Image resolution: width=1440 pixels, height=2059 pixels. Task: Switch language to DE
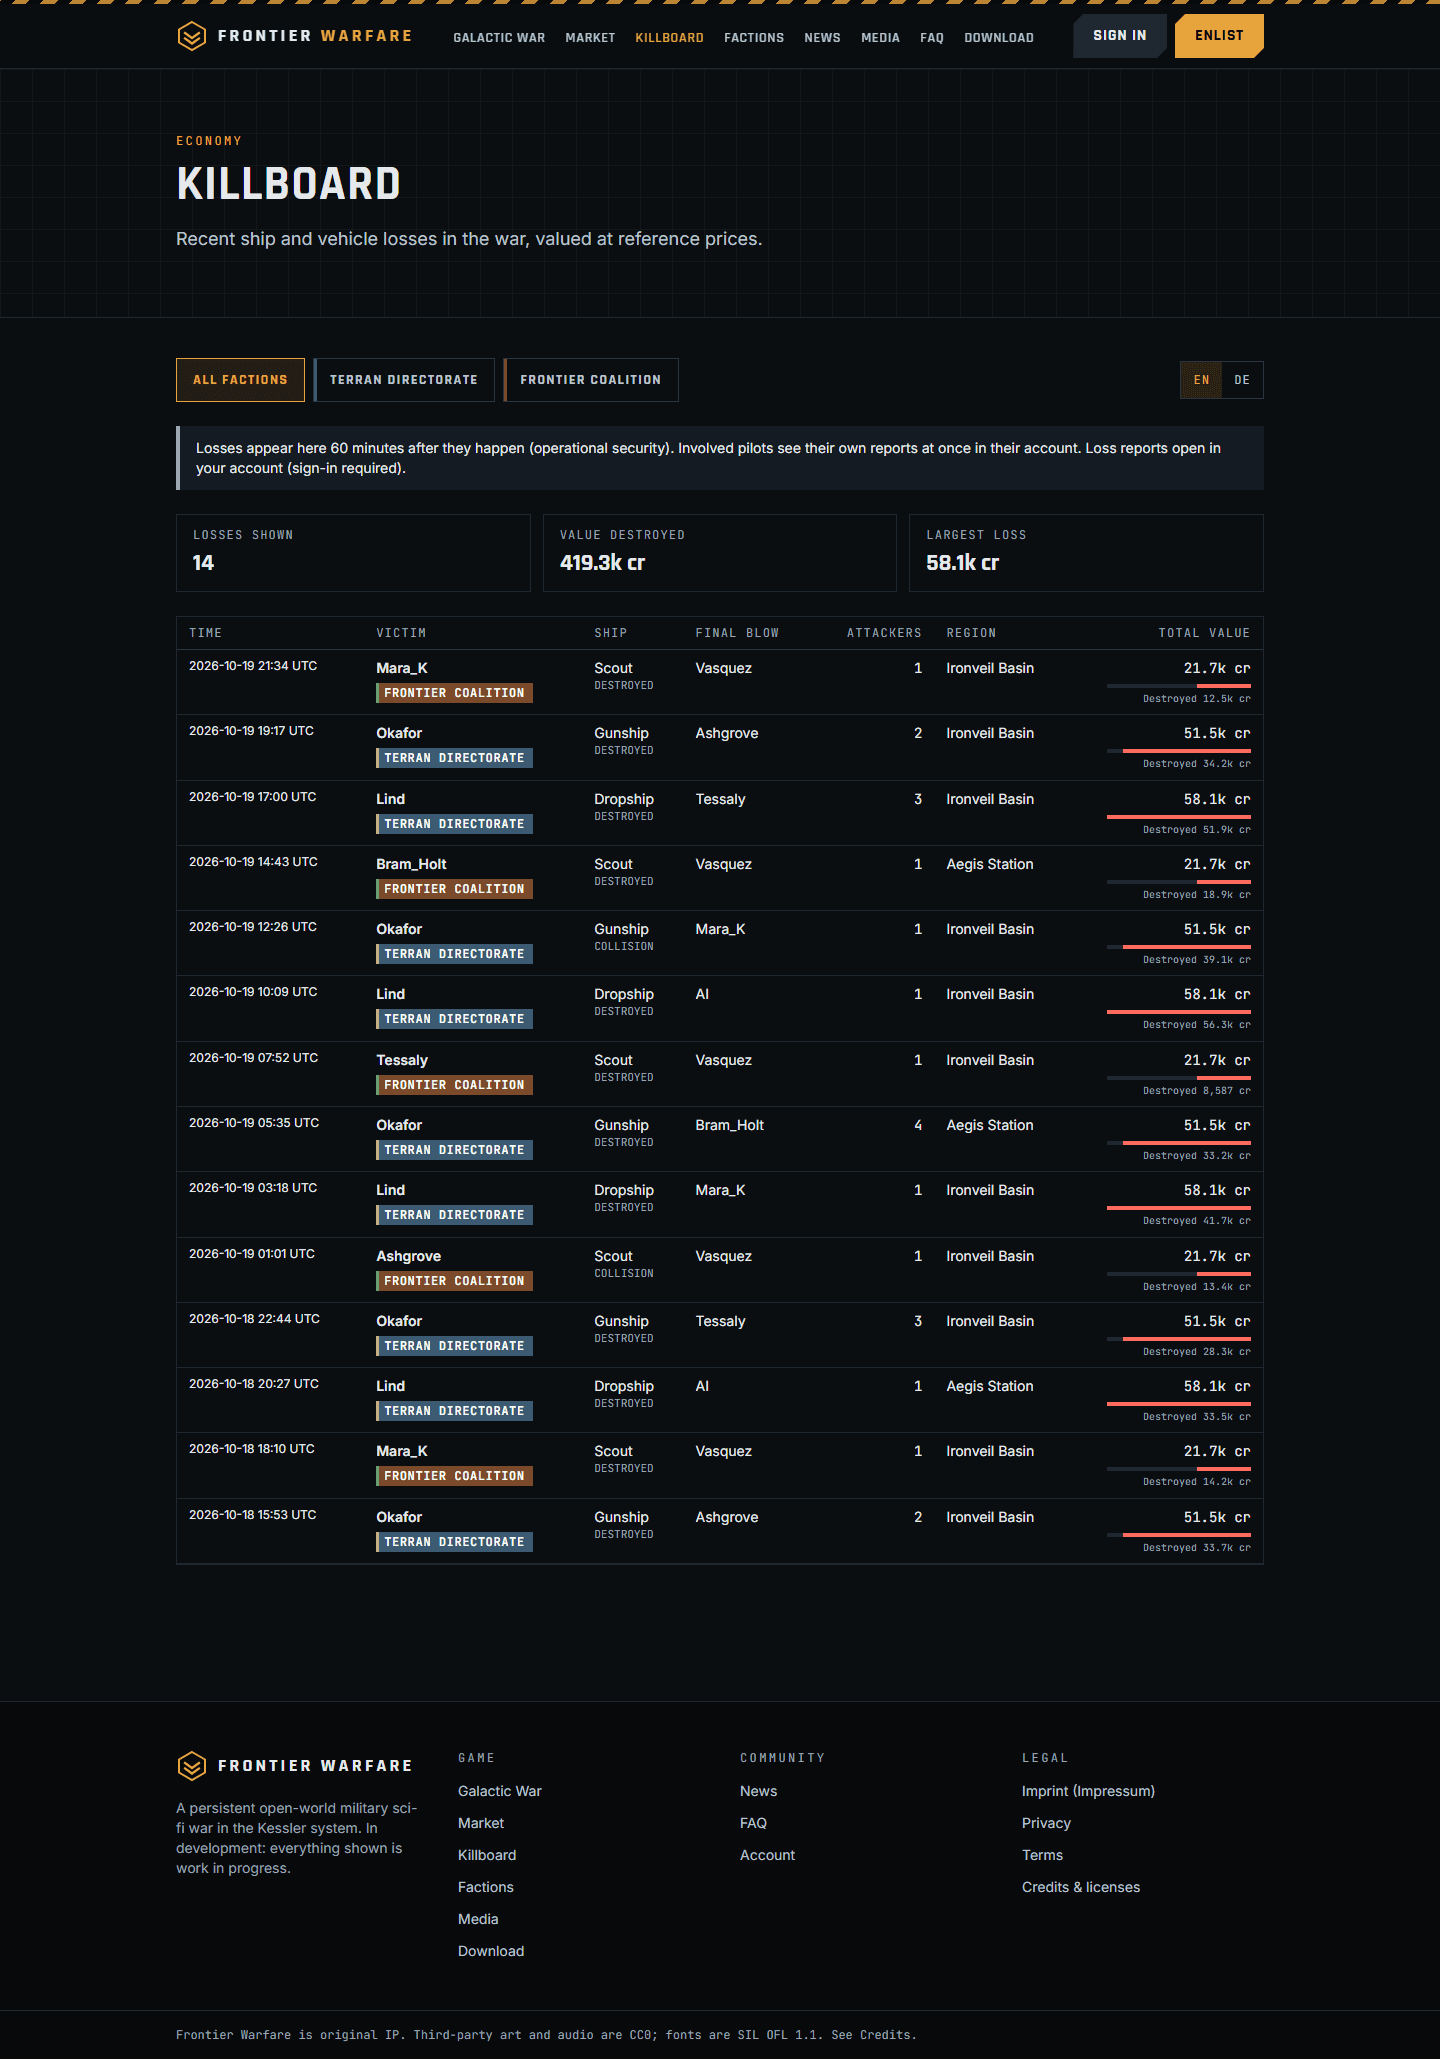tap(1242, 380)
